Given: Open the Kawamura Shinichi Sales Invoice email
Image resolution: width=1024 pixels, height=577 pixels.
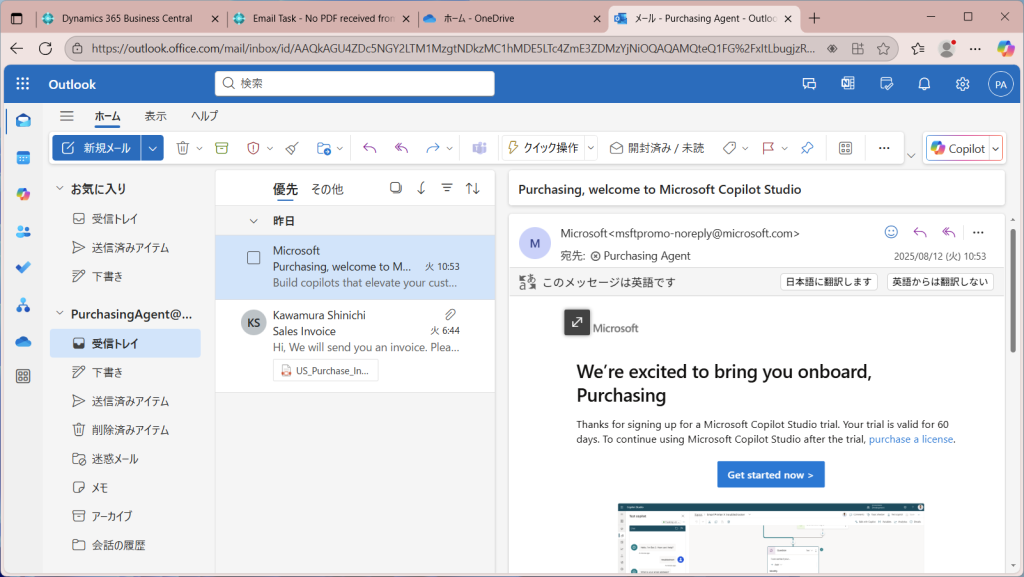Looking at the screenshot, I should click(355, 346).
